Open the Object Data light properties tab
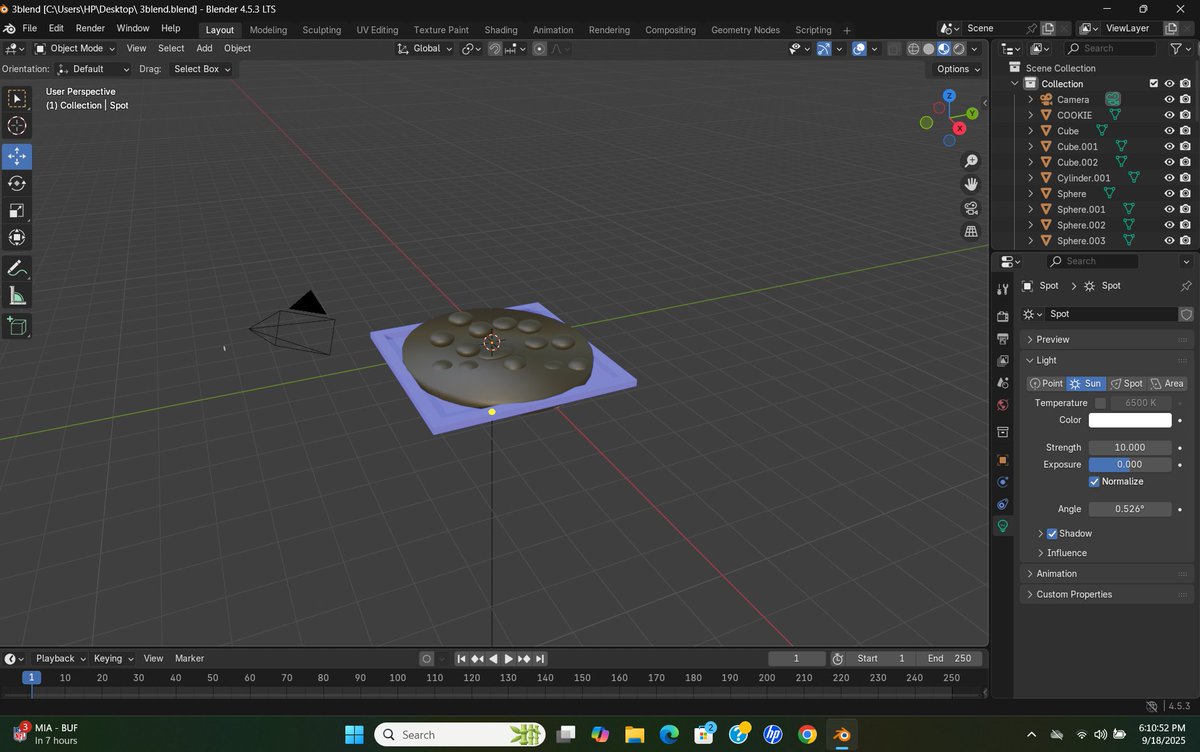The height and width of the screenshot is (752, 1200). [x=1003, y=526]
